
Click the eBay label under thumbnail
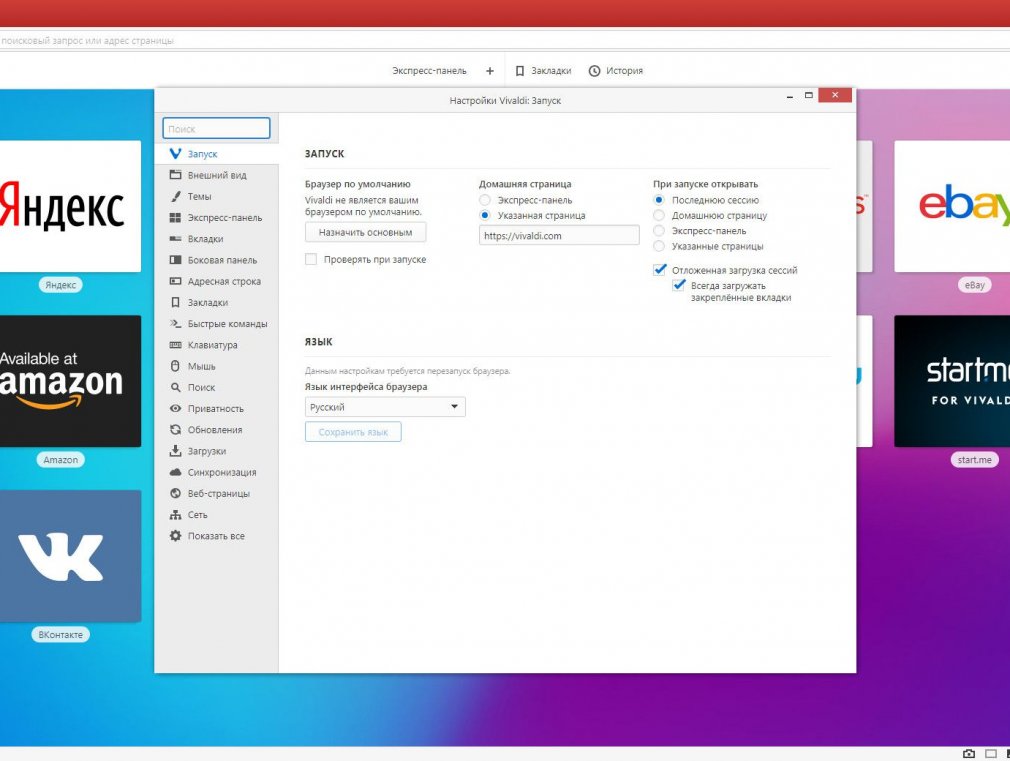974,285
